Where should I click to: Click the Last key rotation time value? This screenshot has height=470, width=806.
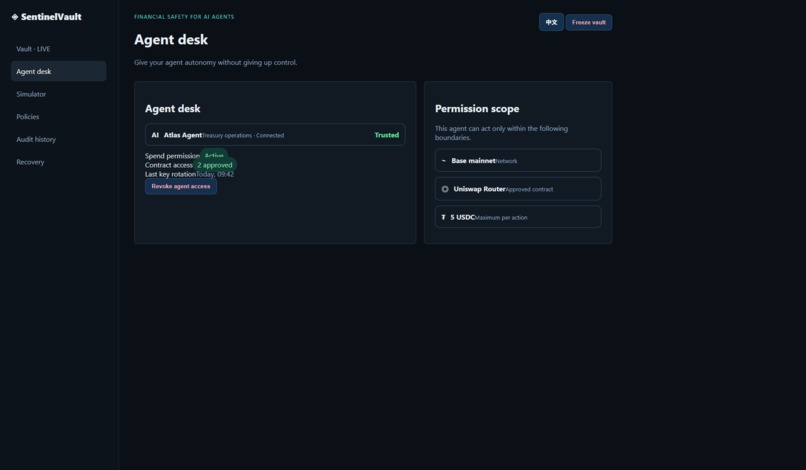pos(215,174)
